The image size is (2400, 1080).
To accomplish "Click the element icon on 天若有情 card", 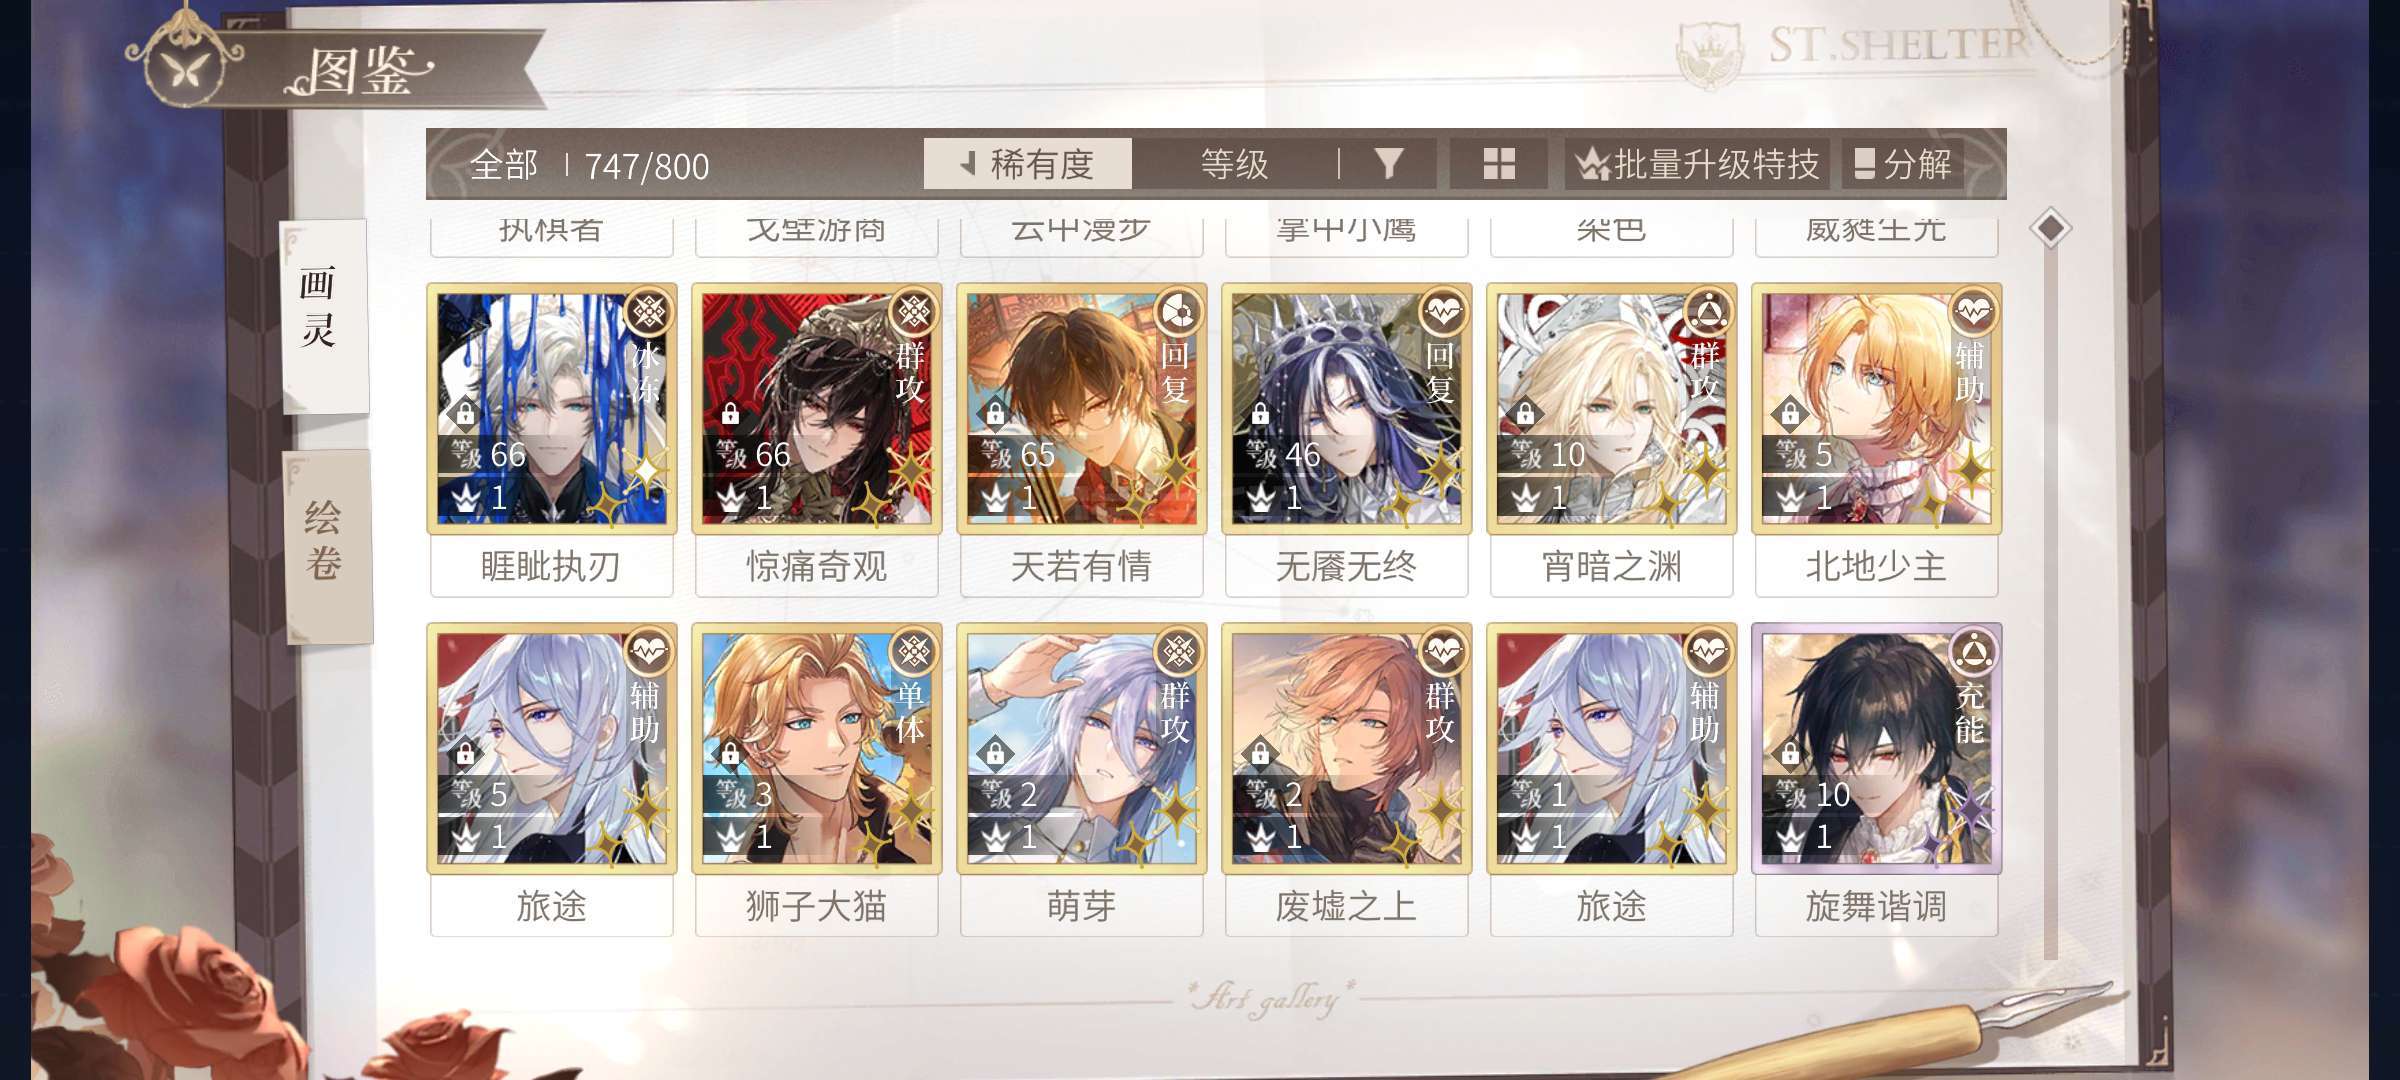I will (x=1178, y=312).
